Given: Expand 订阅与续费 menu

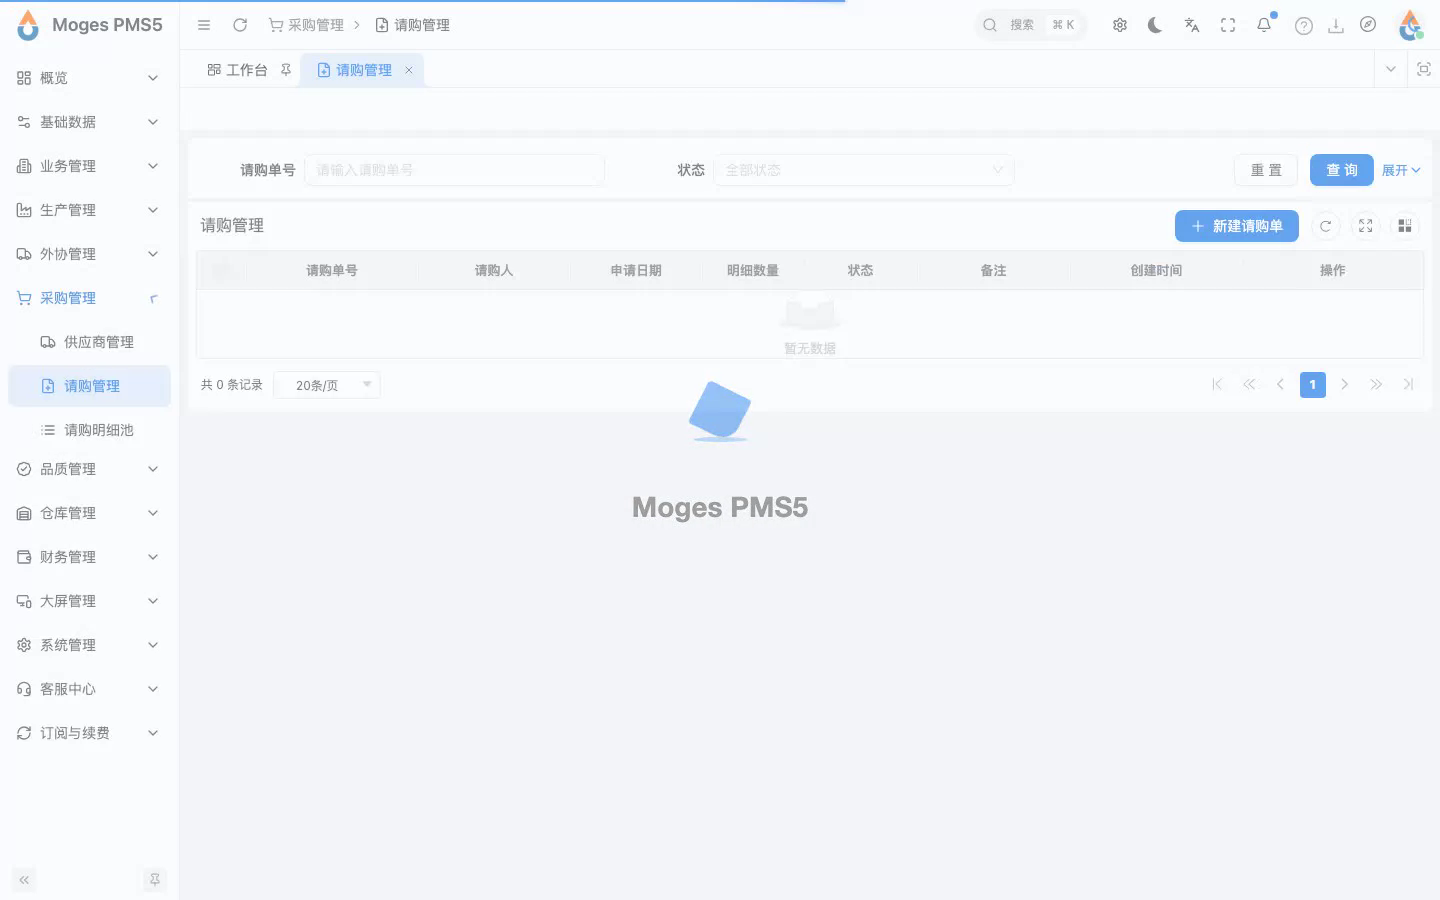Looking at the screenshot, I should 89,733.
